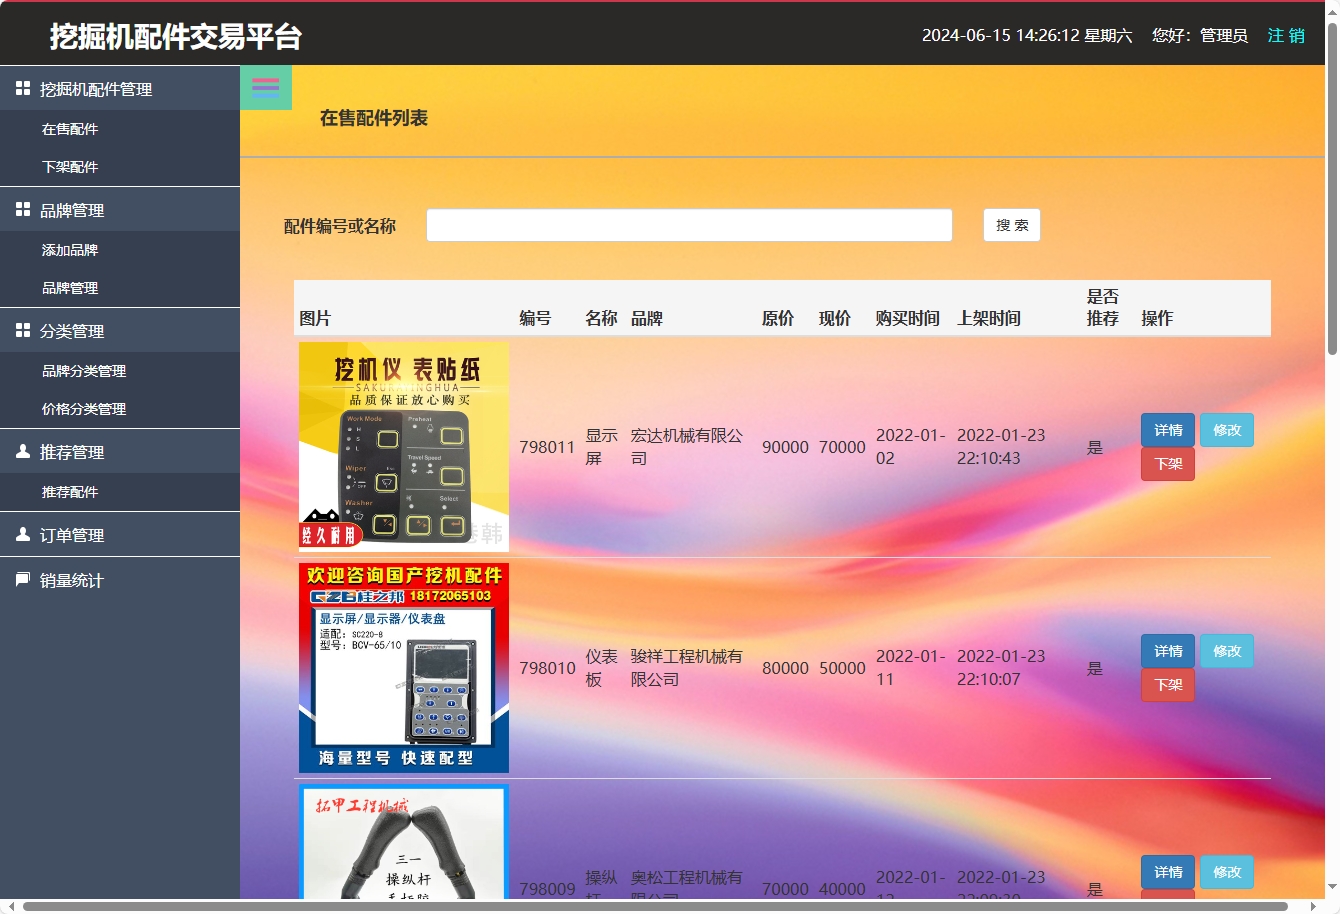The width and height of the screenshot is (1340, 914).
Task: Click 下架 to remove part 798011
Action: coord(1167,464)
